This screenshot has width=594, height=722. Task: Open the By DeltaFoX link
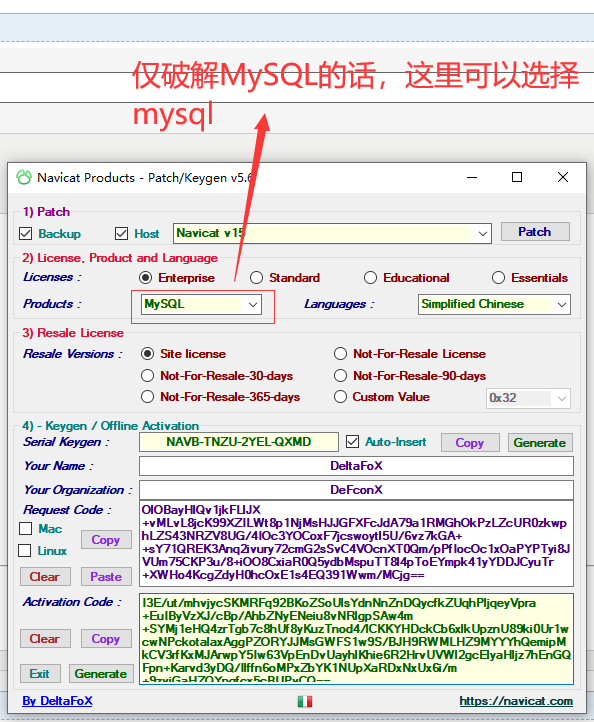pyautogui.click(x=57, y=701)
